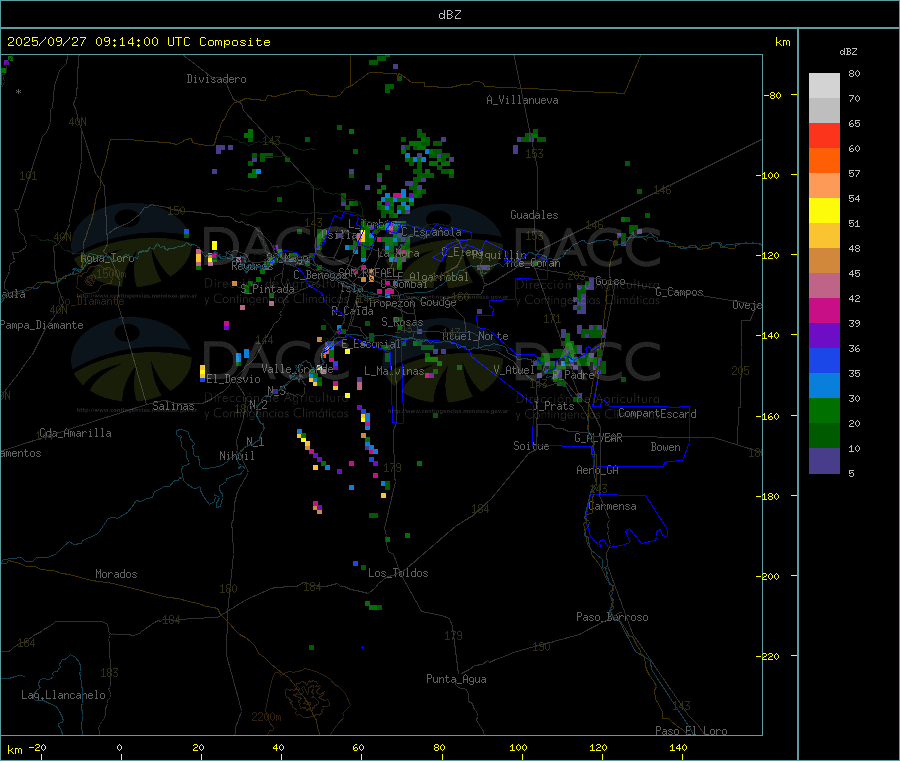The image size is (900, 761).
Task: Click the 30 dBZ green legend swatch
Action: [824, 410]
